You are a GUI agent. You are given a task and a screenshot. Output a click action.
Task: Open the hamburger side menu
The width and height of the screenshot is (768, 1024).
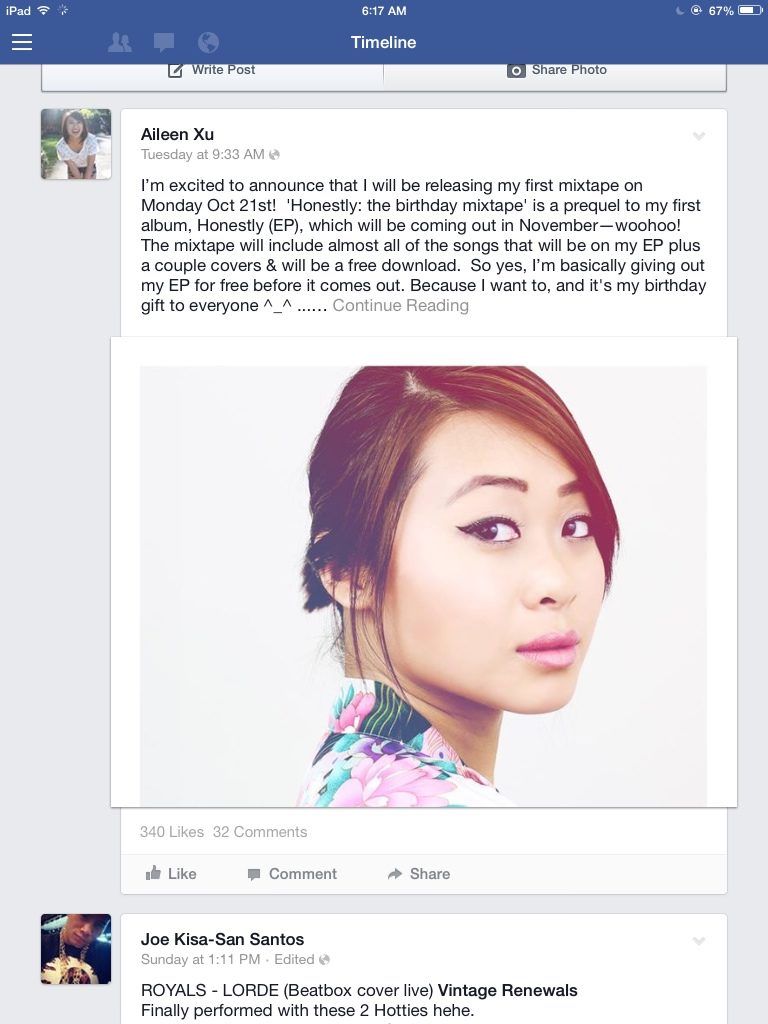tap(22, 42)
